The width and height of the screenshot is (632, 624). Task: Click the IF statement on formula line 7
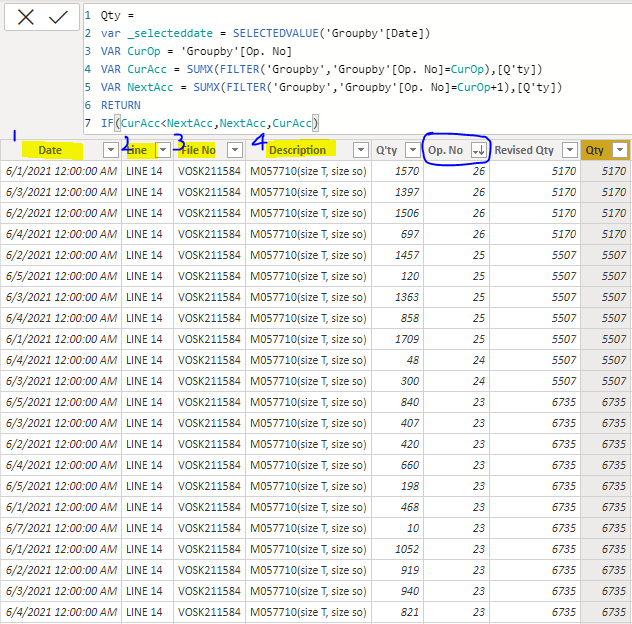210,123
